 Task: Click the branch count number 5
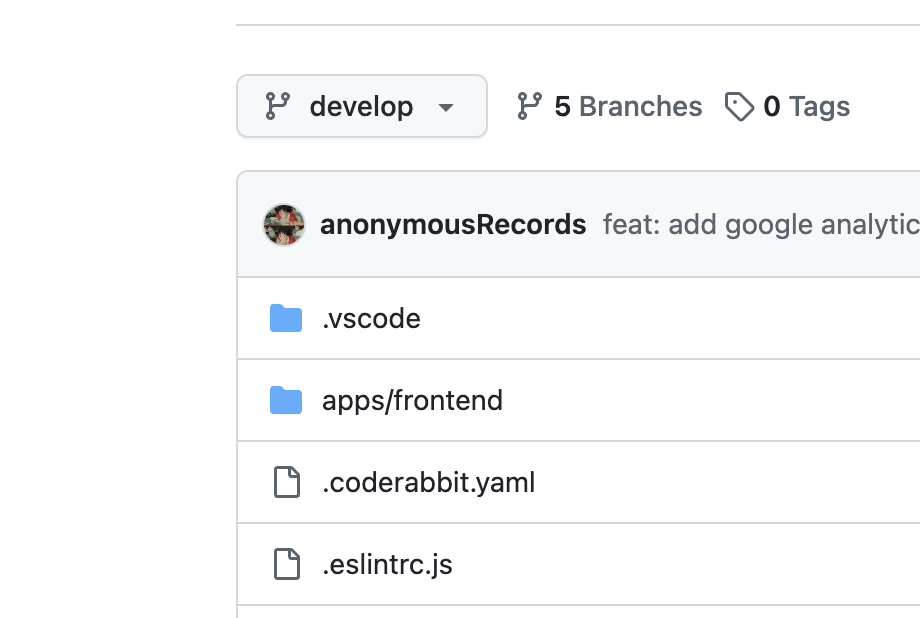562,106
